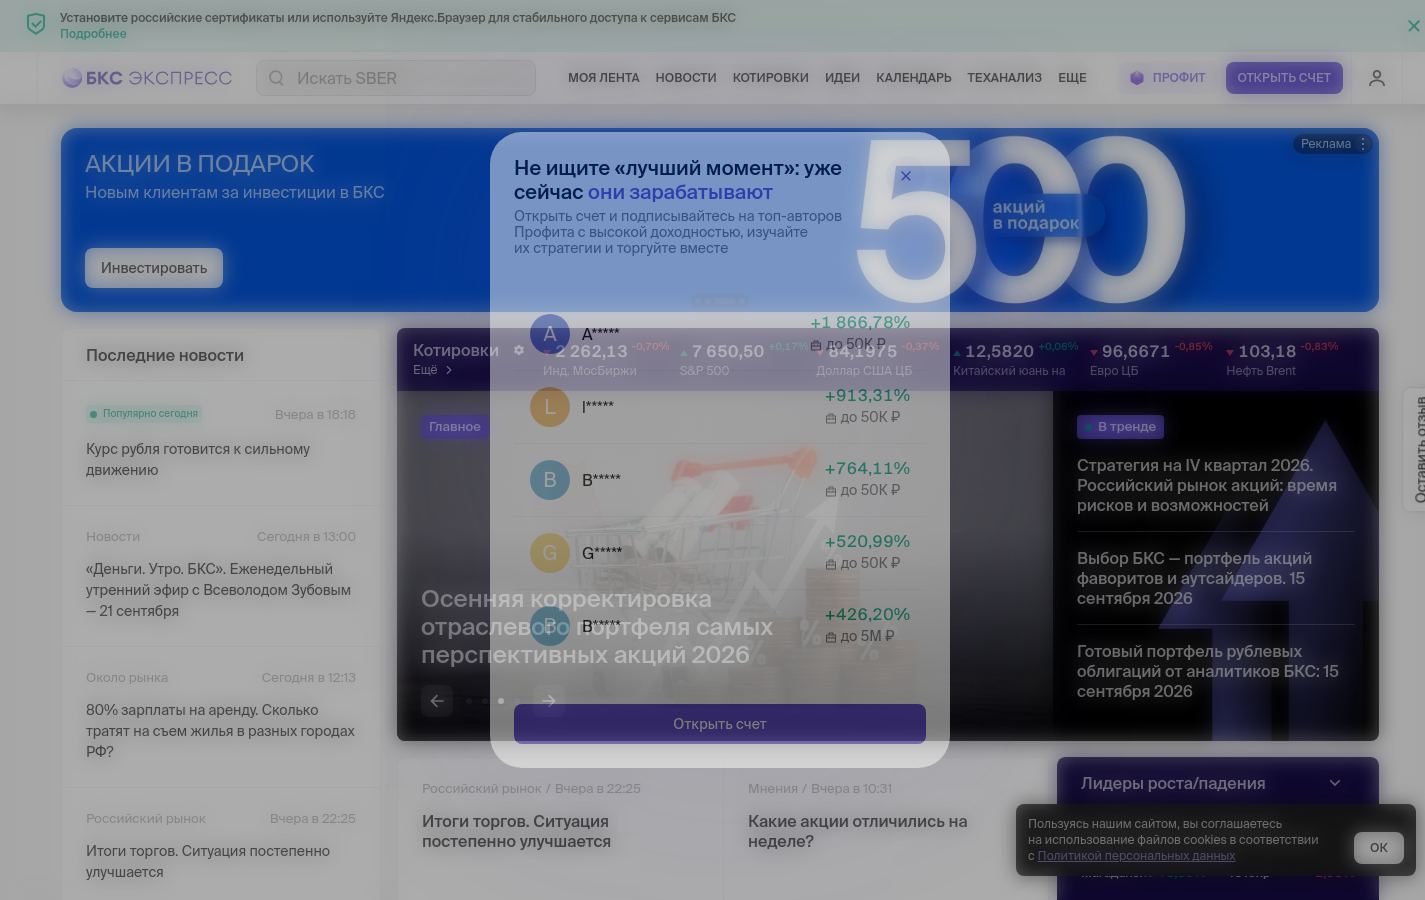Go to next slide arrow
The image size is (1425, 900).
548,701
